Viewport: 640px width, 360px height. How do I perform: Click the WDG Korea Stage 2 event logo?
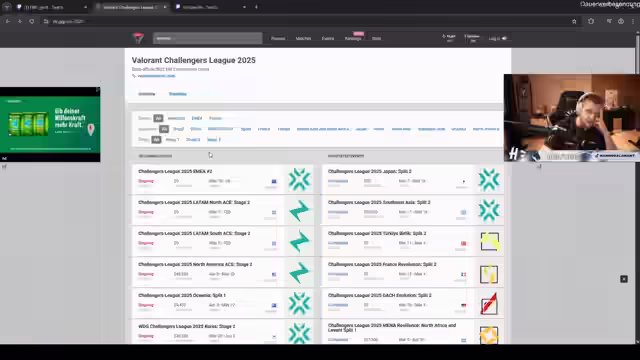coord(299,333)
